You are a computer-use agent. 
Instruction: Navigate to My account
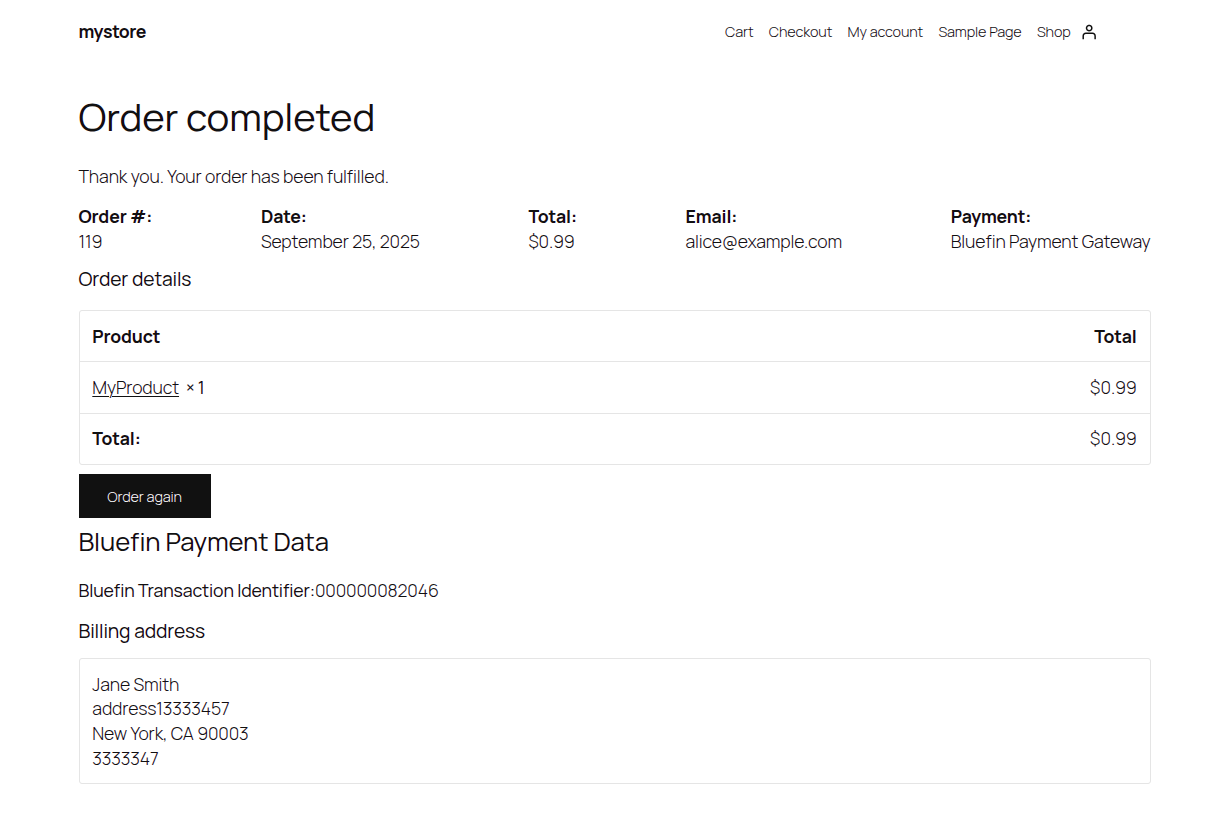pos(884,31)
